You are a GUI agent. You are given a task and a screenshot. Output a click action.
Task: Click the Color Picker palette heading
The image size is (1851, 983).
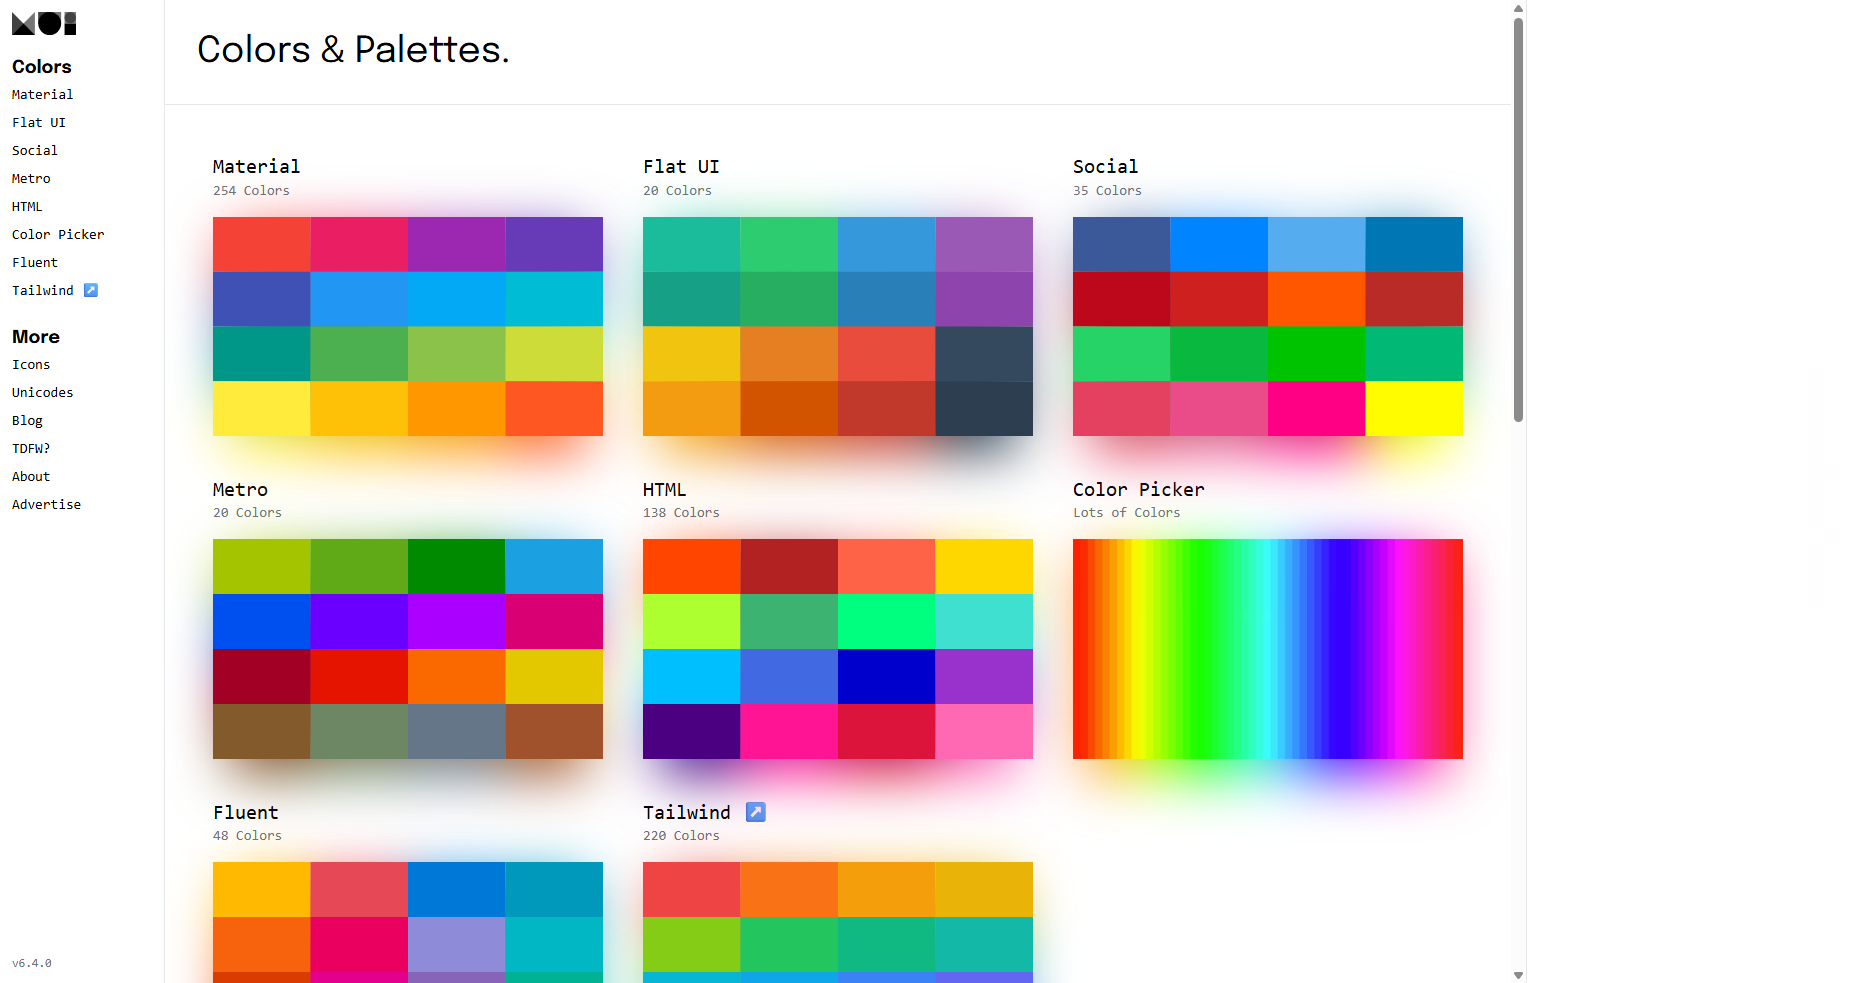(x=1138, y=489)
